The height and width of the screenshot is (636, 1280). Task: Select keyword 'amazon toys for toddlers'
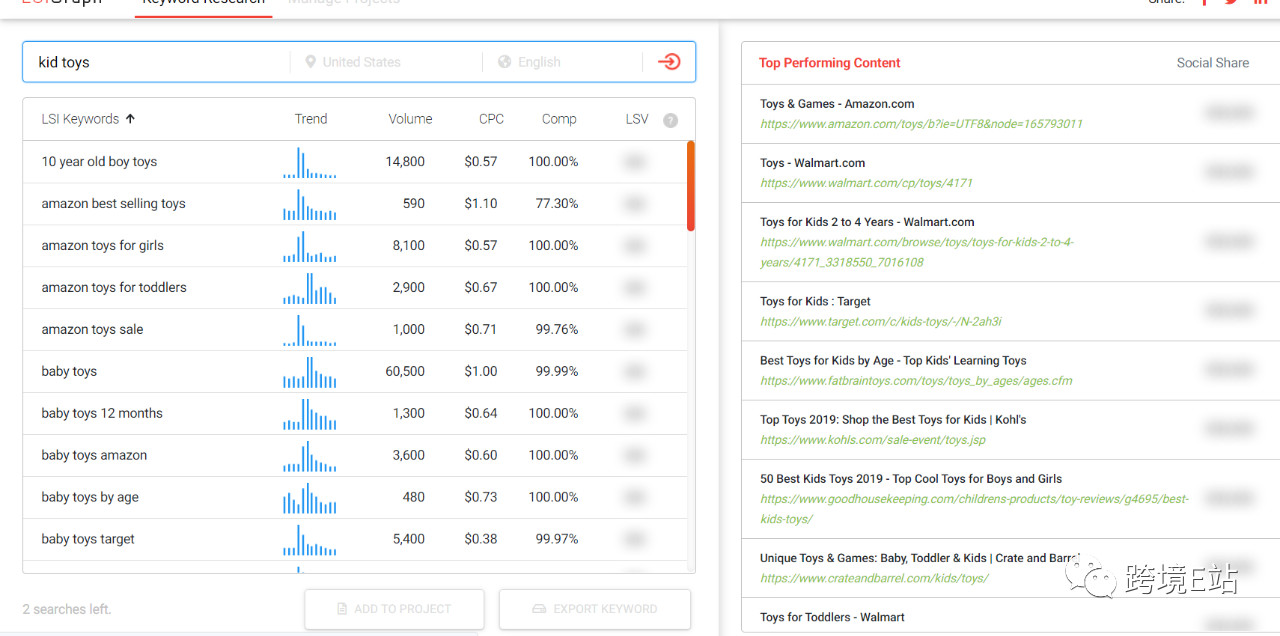click(x=114, y=288)
